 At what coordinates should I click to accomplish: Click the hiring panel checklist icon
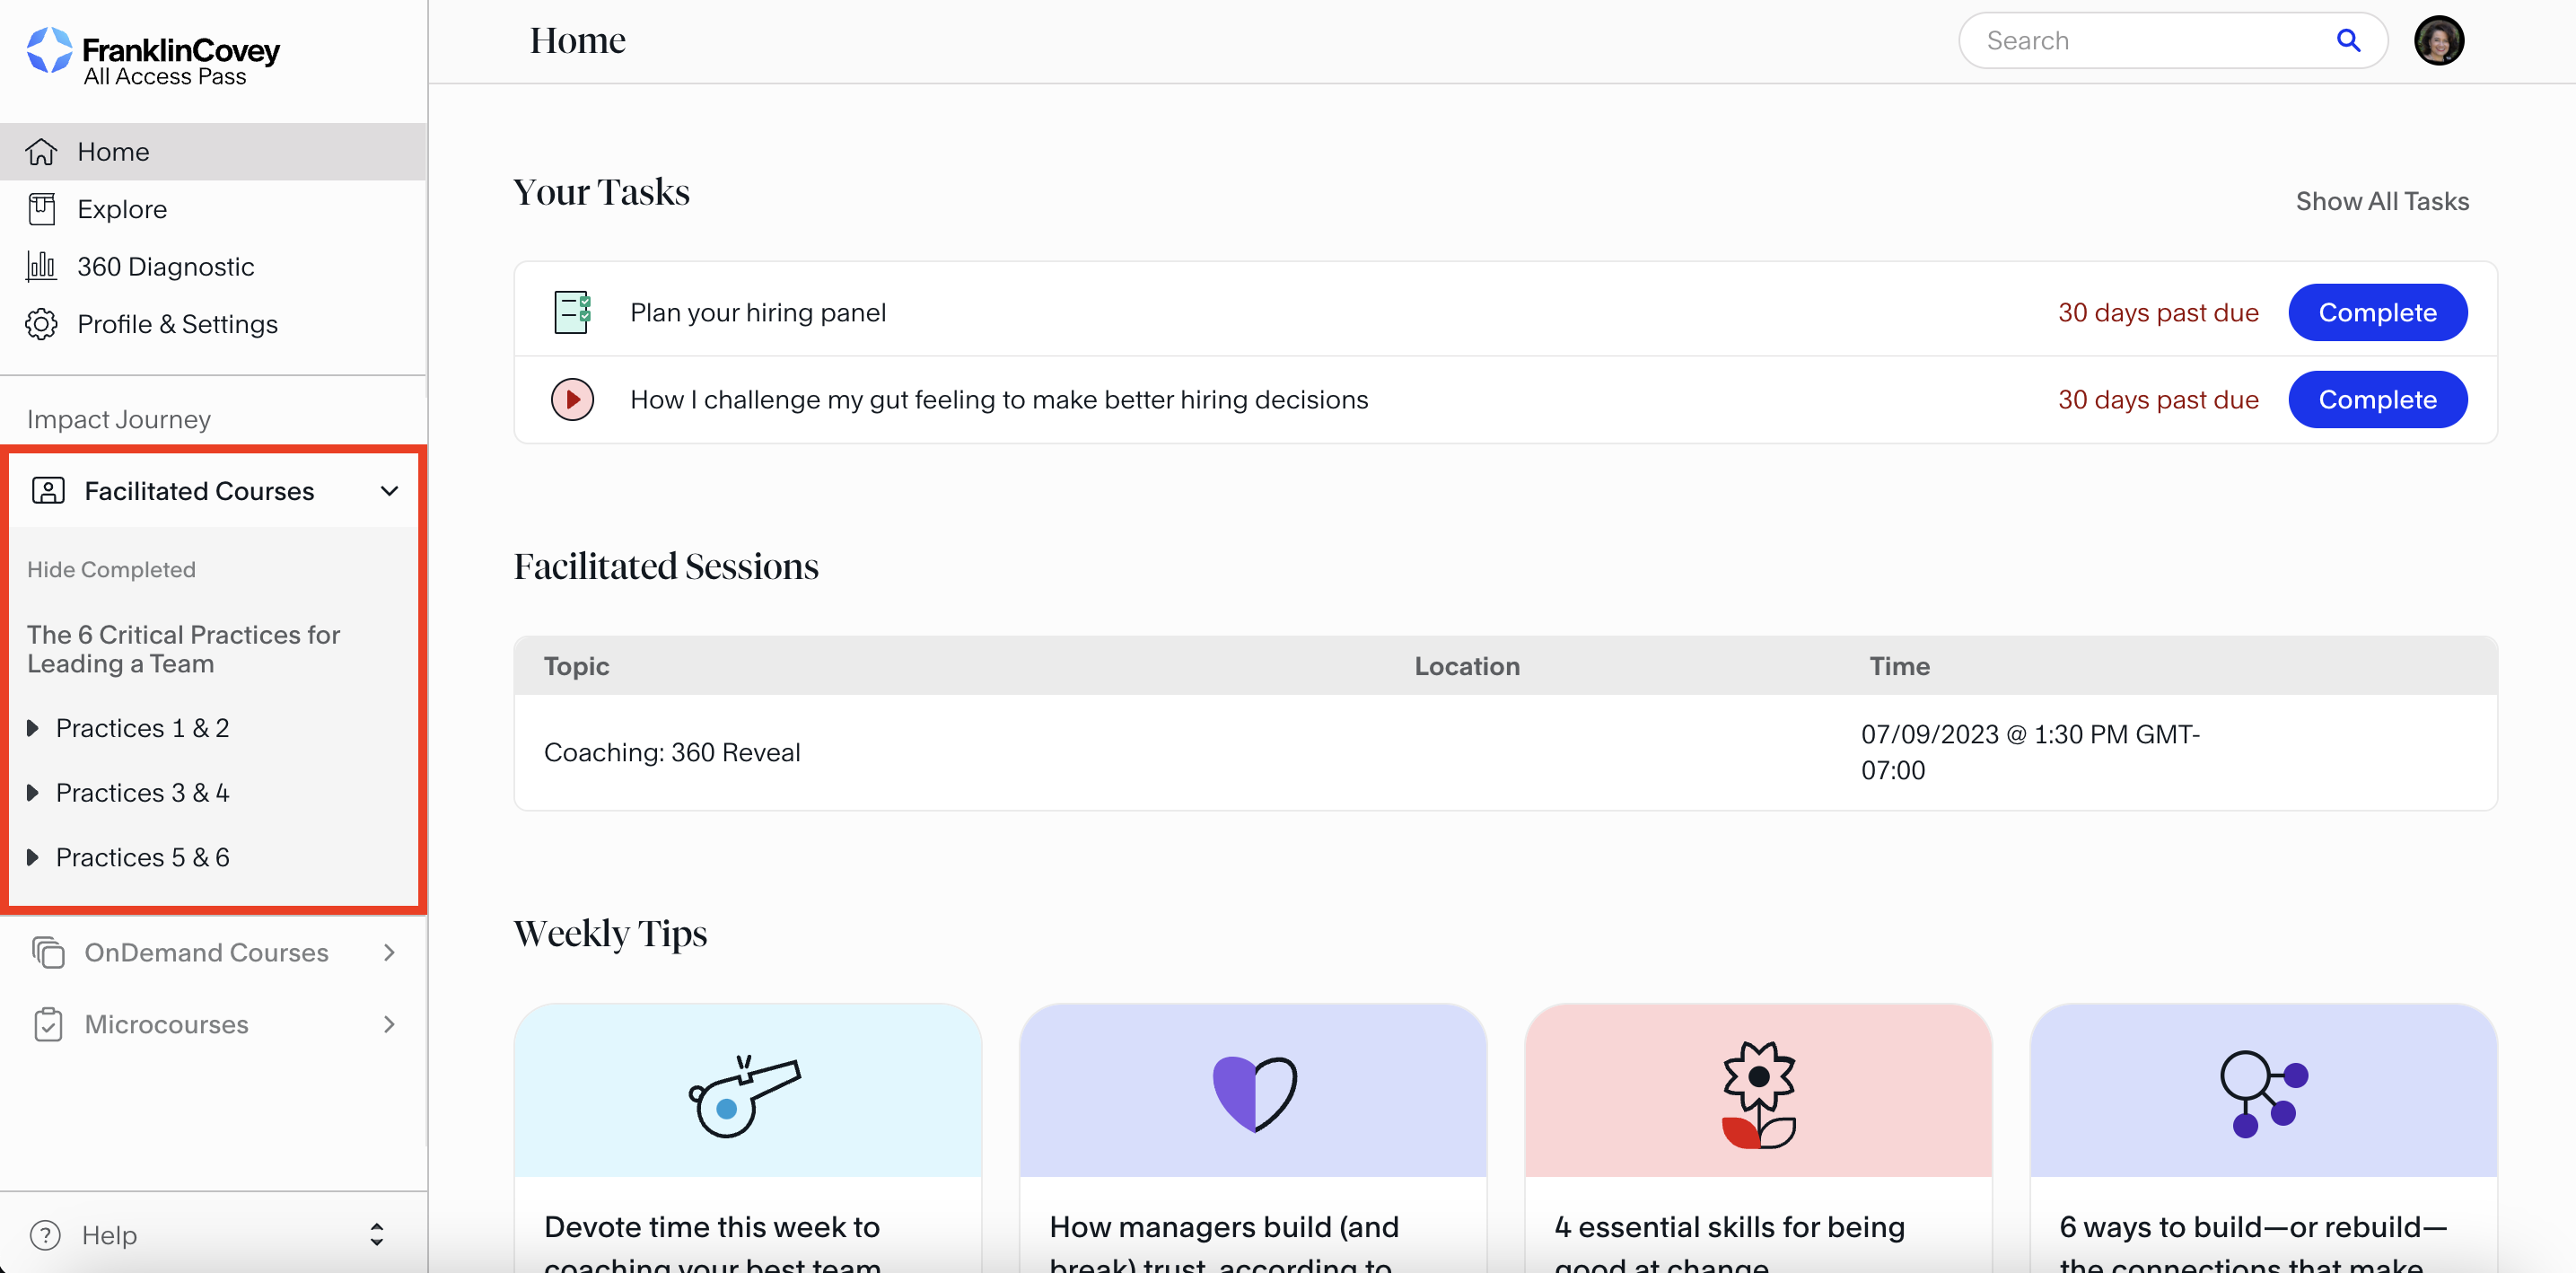click(572, 313)
